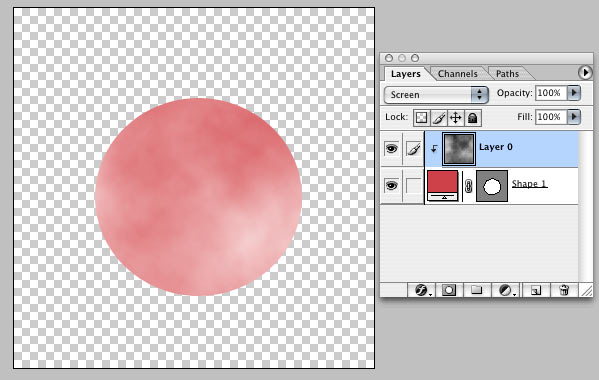Select the Layers tab
This screenshot has width=599, height=380.
click(405, 73)
